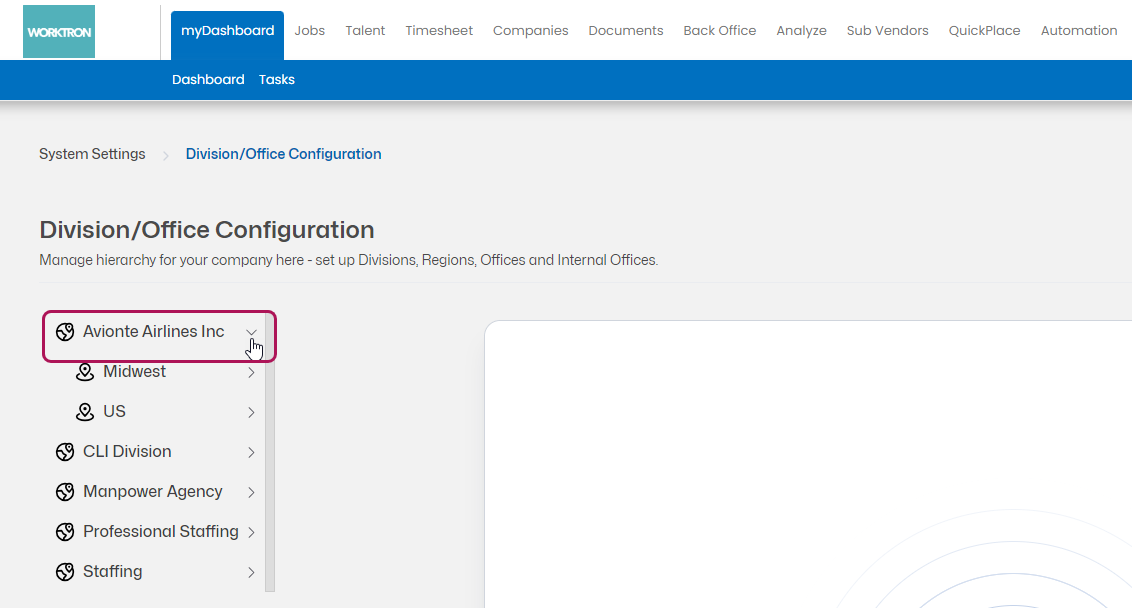Select the Professional Staffing label
Viewport: 1132px width, 608px height.
click(x=160, y=531)
